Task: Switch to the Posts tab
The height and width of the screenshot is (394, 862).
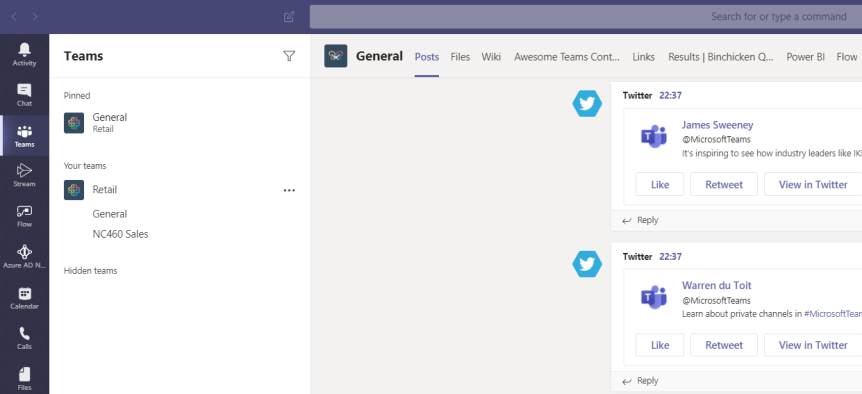Action: (x=427, y=57)
